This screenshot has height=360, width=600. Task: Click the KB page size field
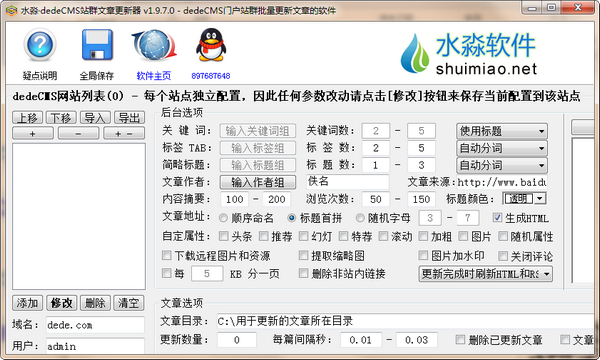207,274
